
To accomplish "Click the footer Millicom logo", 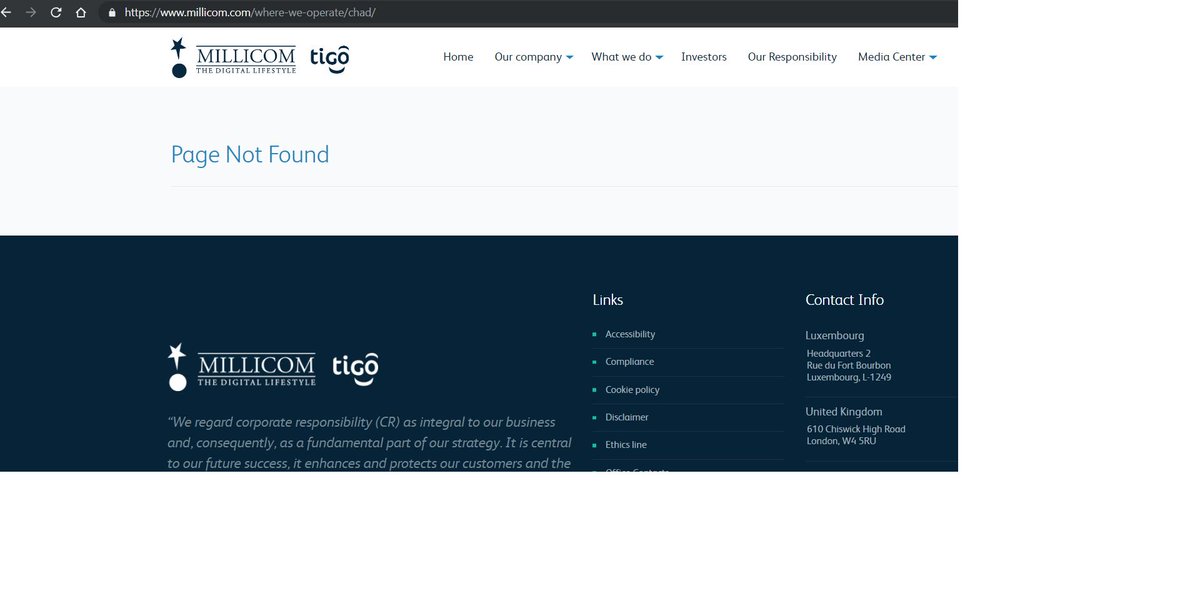I will tap(242, 368).
